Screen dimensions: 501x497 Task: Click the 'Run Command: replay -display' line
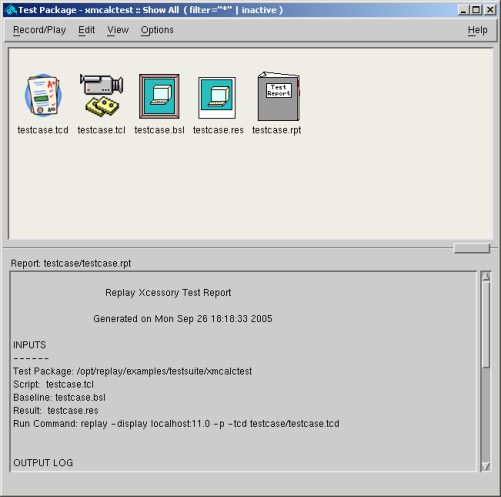(176, 424)
